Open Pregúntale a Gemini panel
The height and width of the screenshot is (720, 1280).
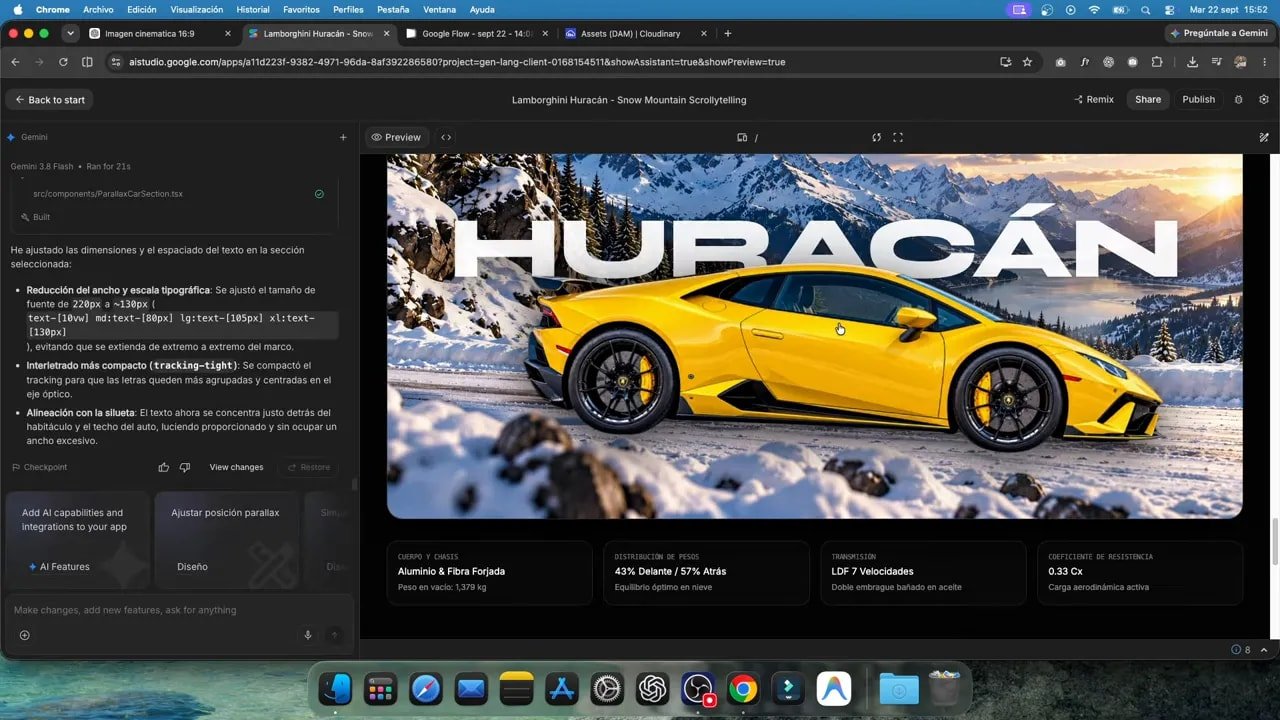(1219, 33)
